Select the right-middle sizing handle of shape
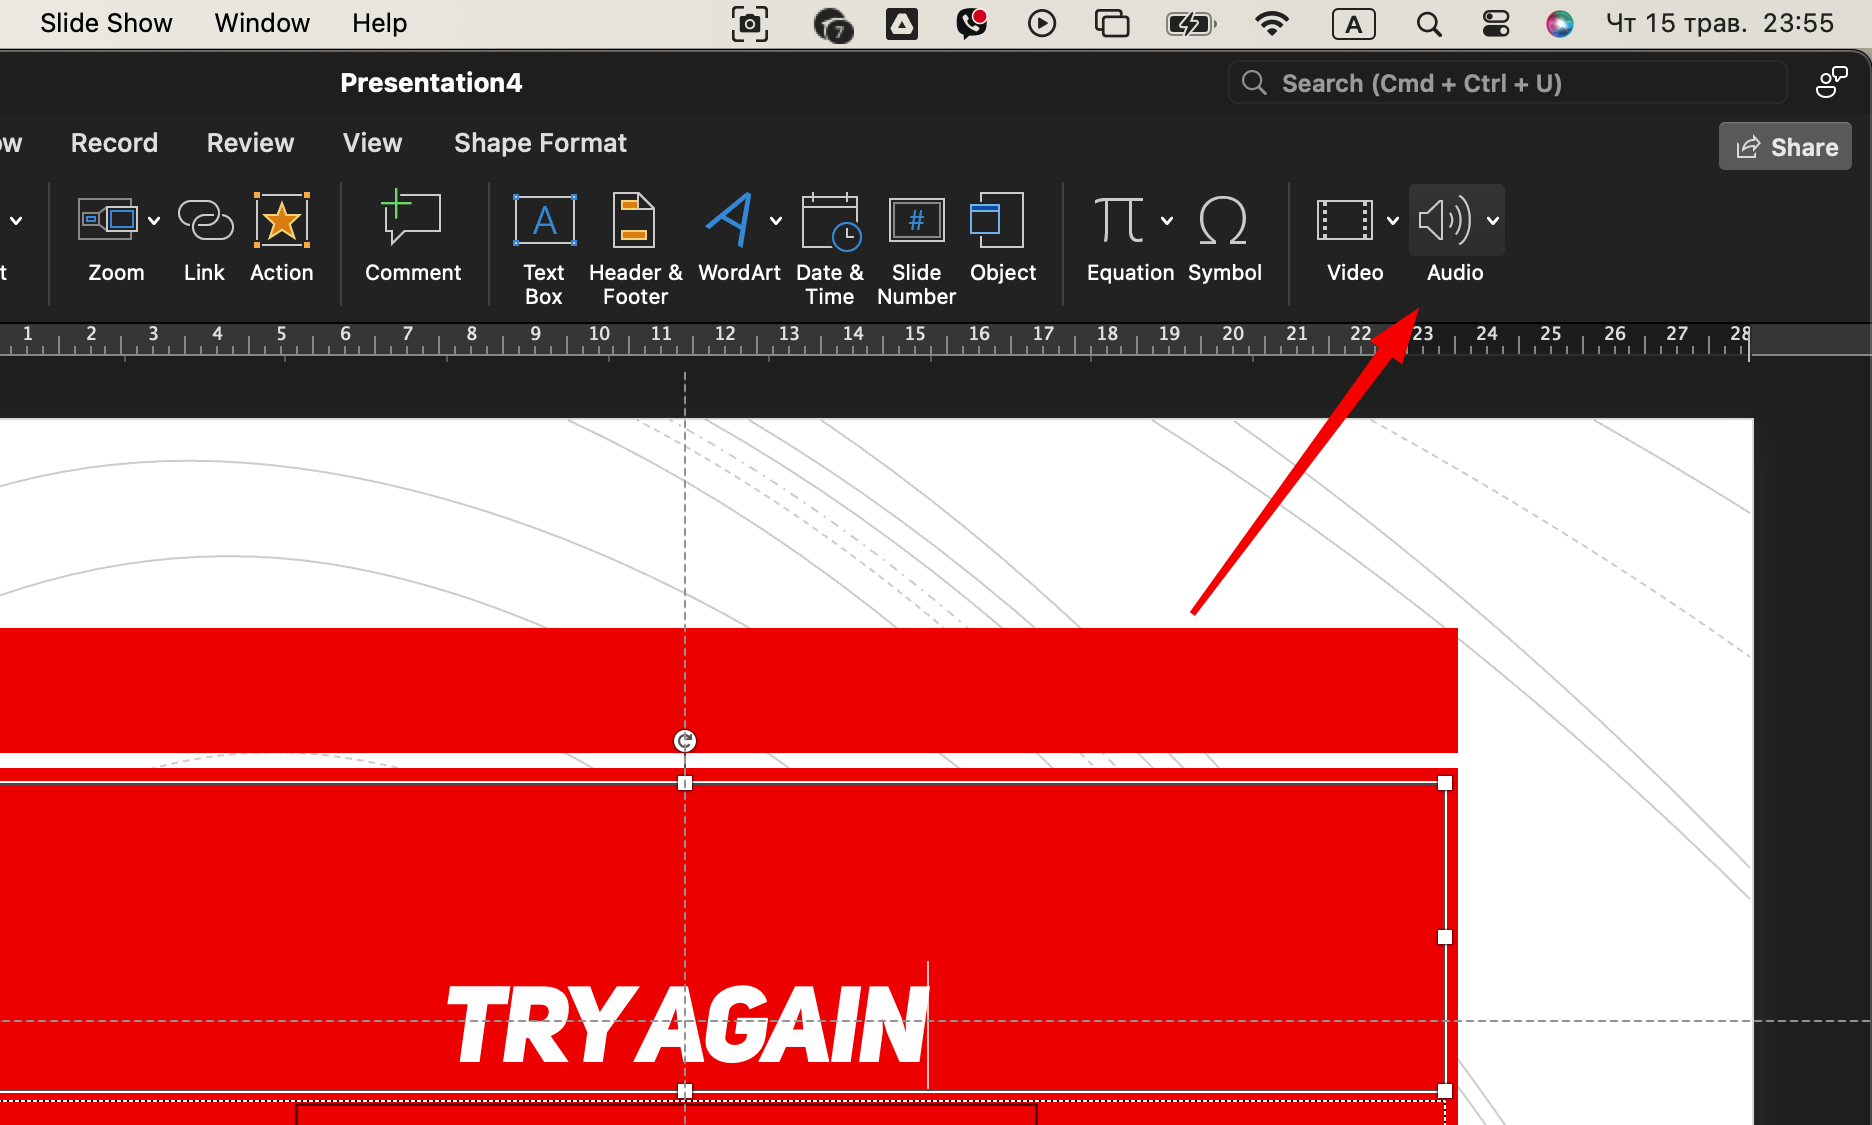 pos(1445,937)
